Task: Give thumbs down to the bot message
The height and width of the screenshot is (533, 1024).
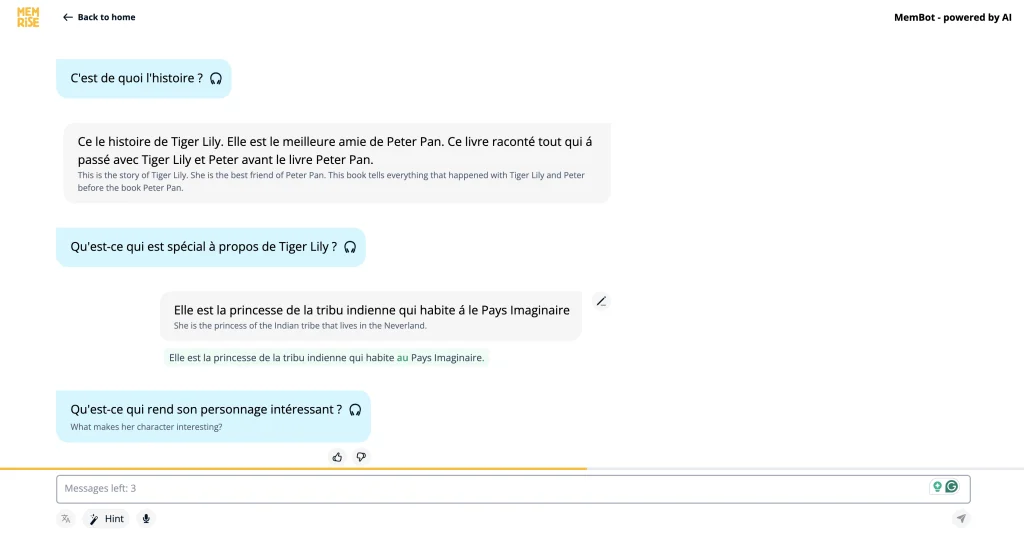Action: click(x=361, y=457)
